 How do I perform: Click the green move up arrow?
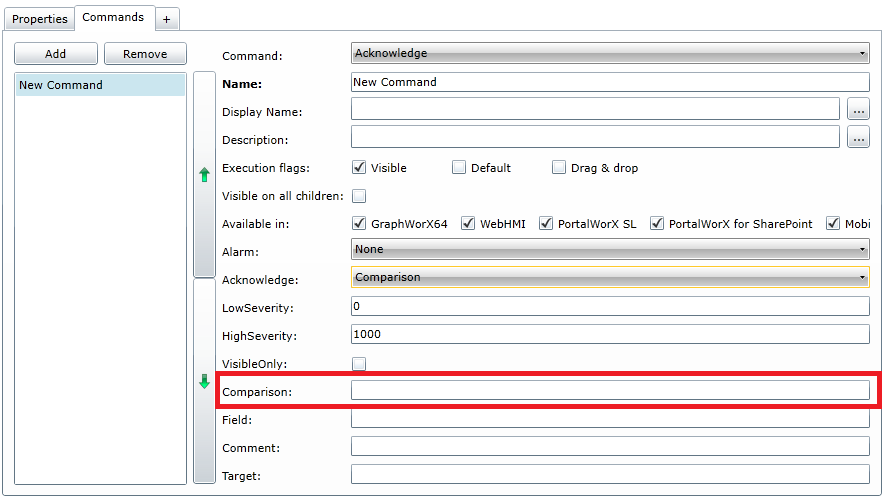pyautogui.click(x=204, y=175)
